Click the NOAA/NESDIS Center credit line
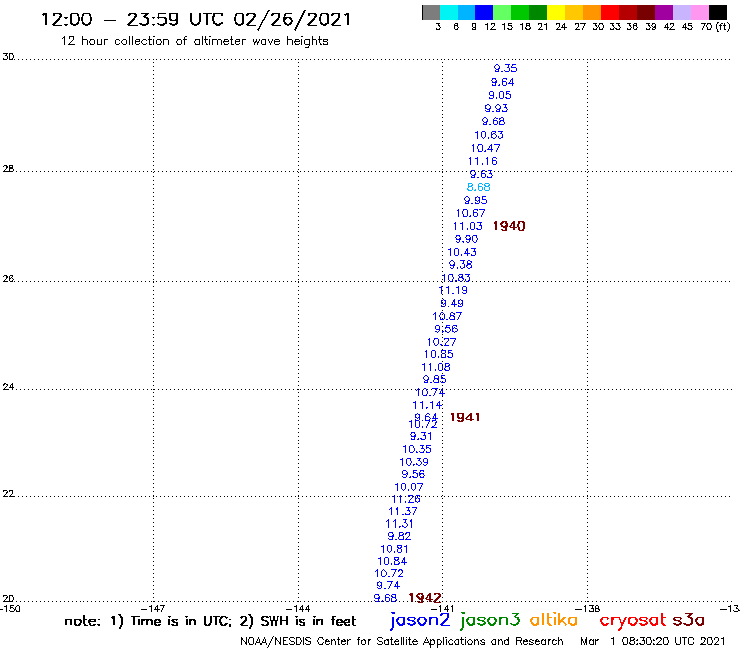The height and width of the screenshot is (650, 740). (x=402, y=641)
